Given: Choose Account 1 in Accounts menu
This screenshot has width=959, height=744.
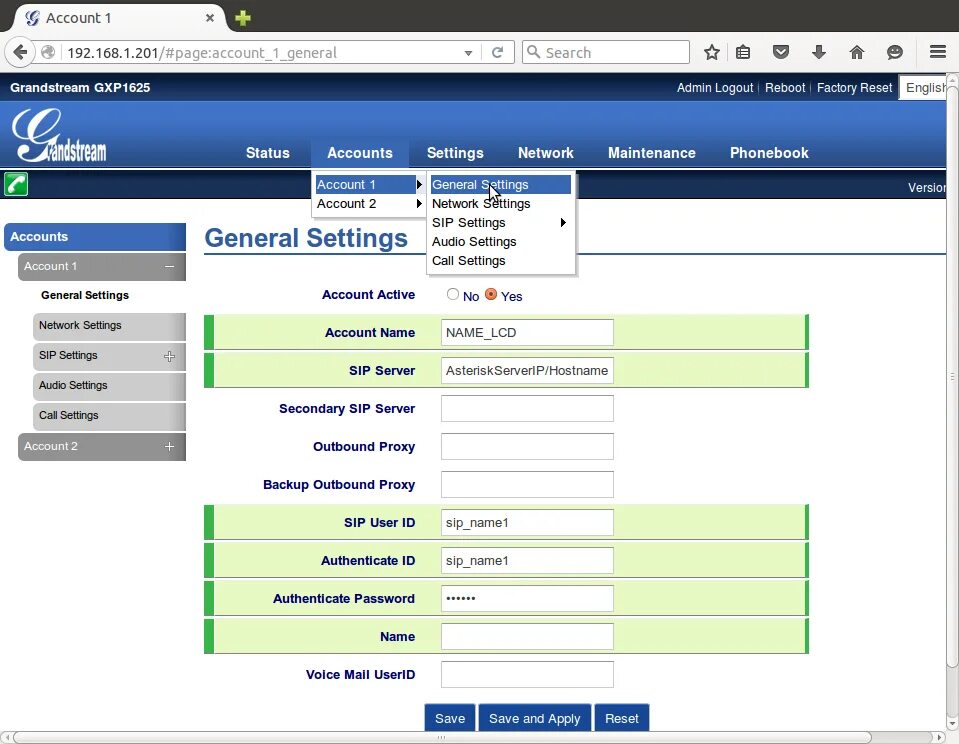Looking at the screenshot, I should pyautogui.click(x=368, y=185).
